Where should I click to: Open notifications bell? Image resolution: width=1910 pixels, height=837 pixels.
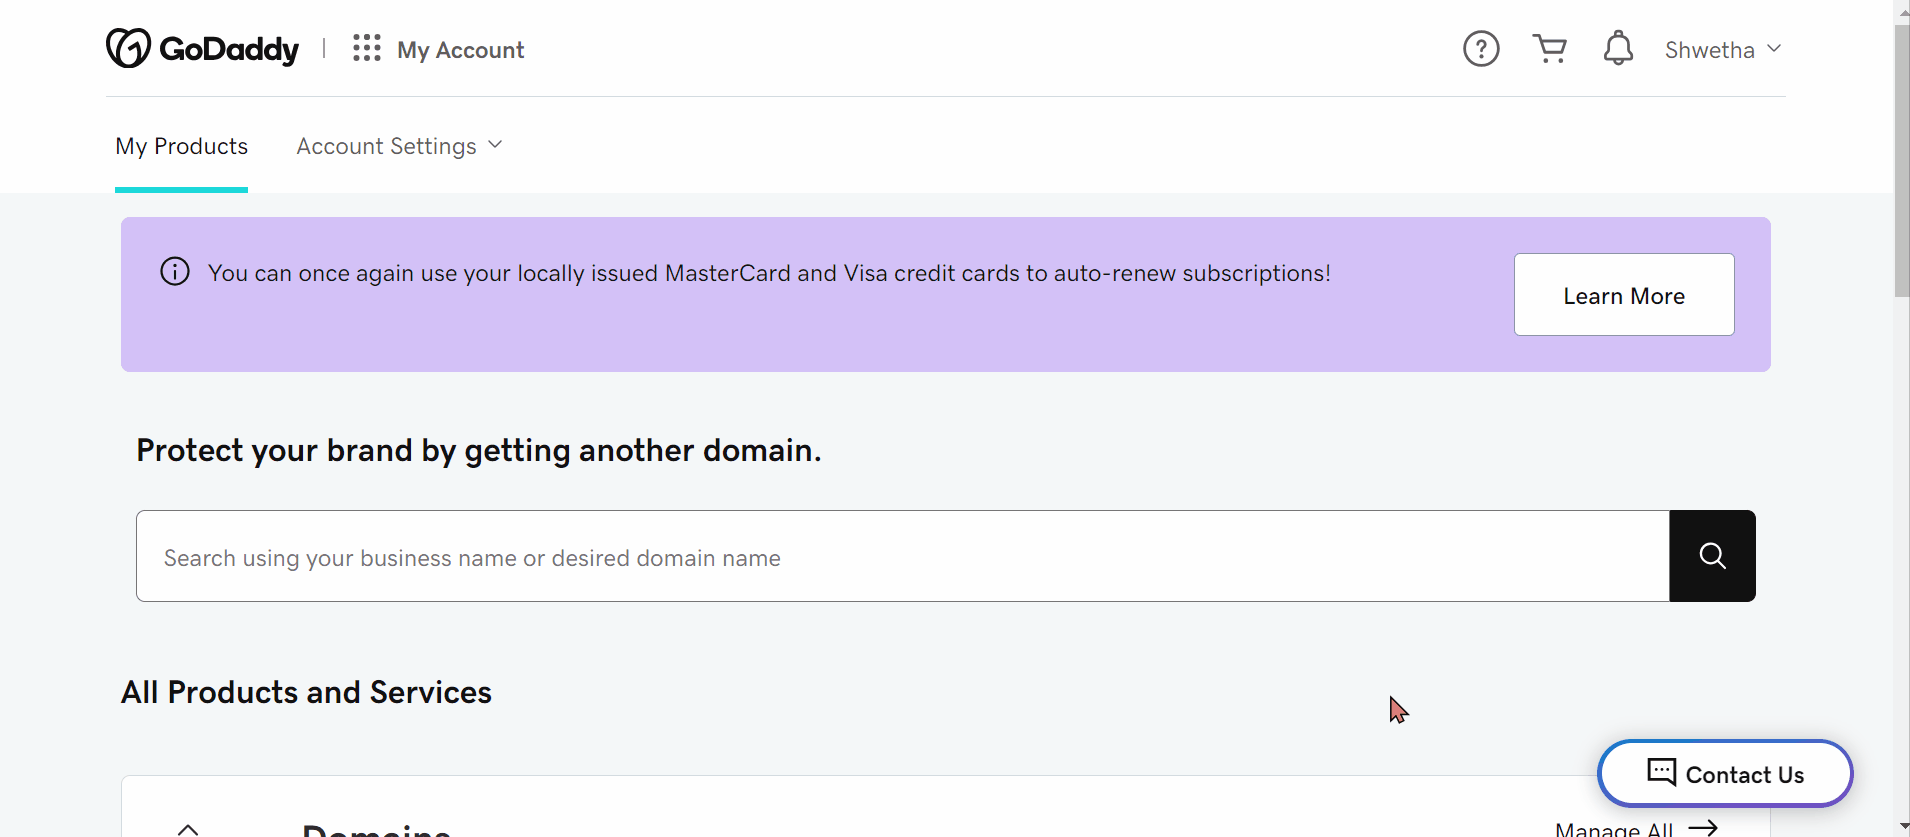[1618, 48]
